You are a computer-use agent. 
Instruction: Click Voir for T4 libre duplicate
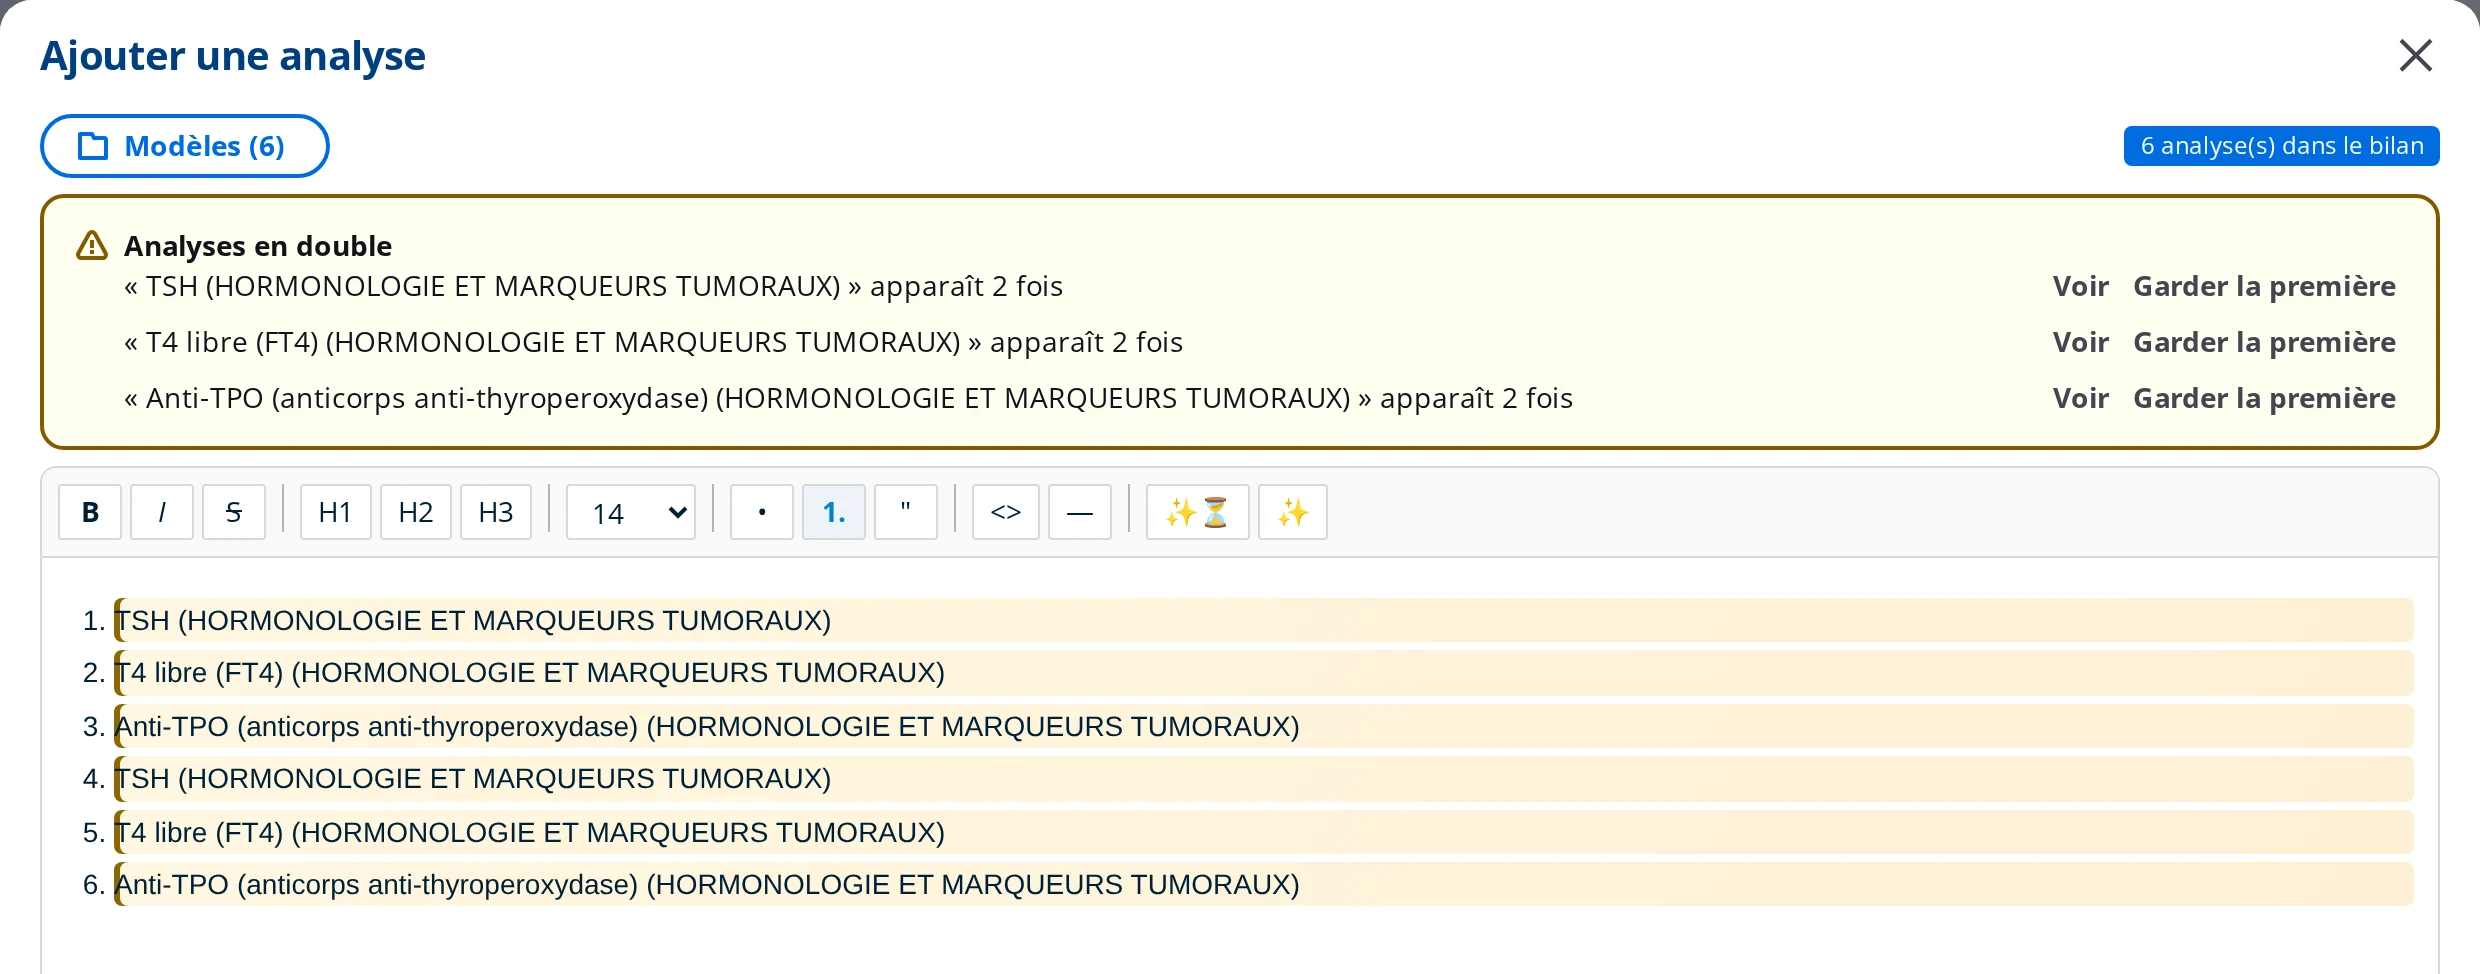(x=2081, y=342)
